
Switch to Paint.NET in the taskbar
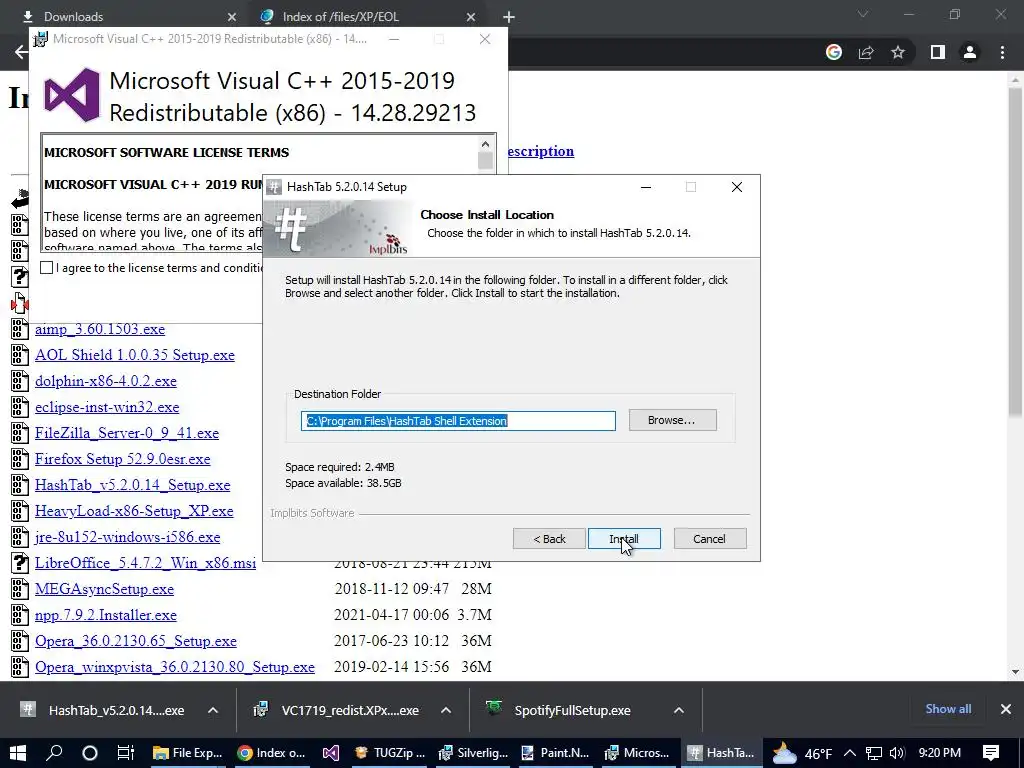(556, 753)
